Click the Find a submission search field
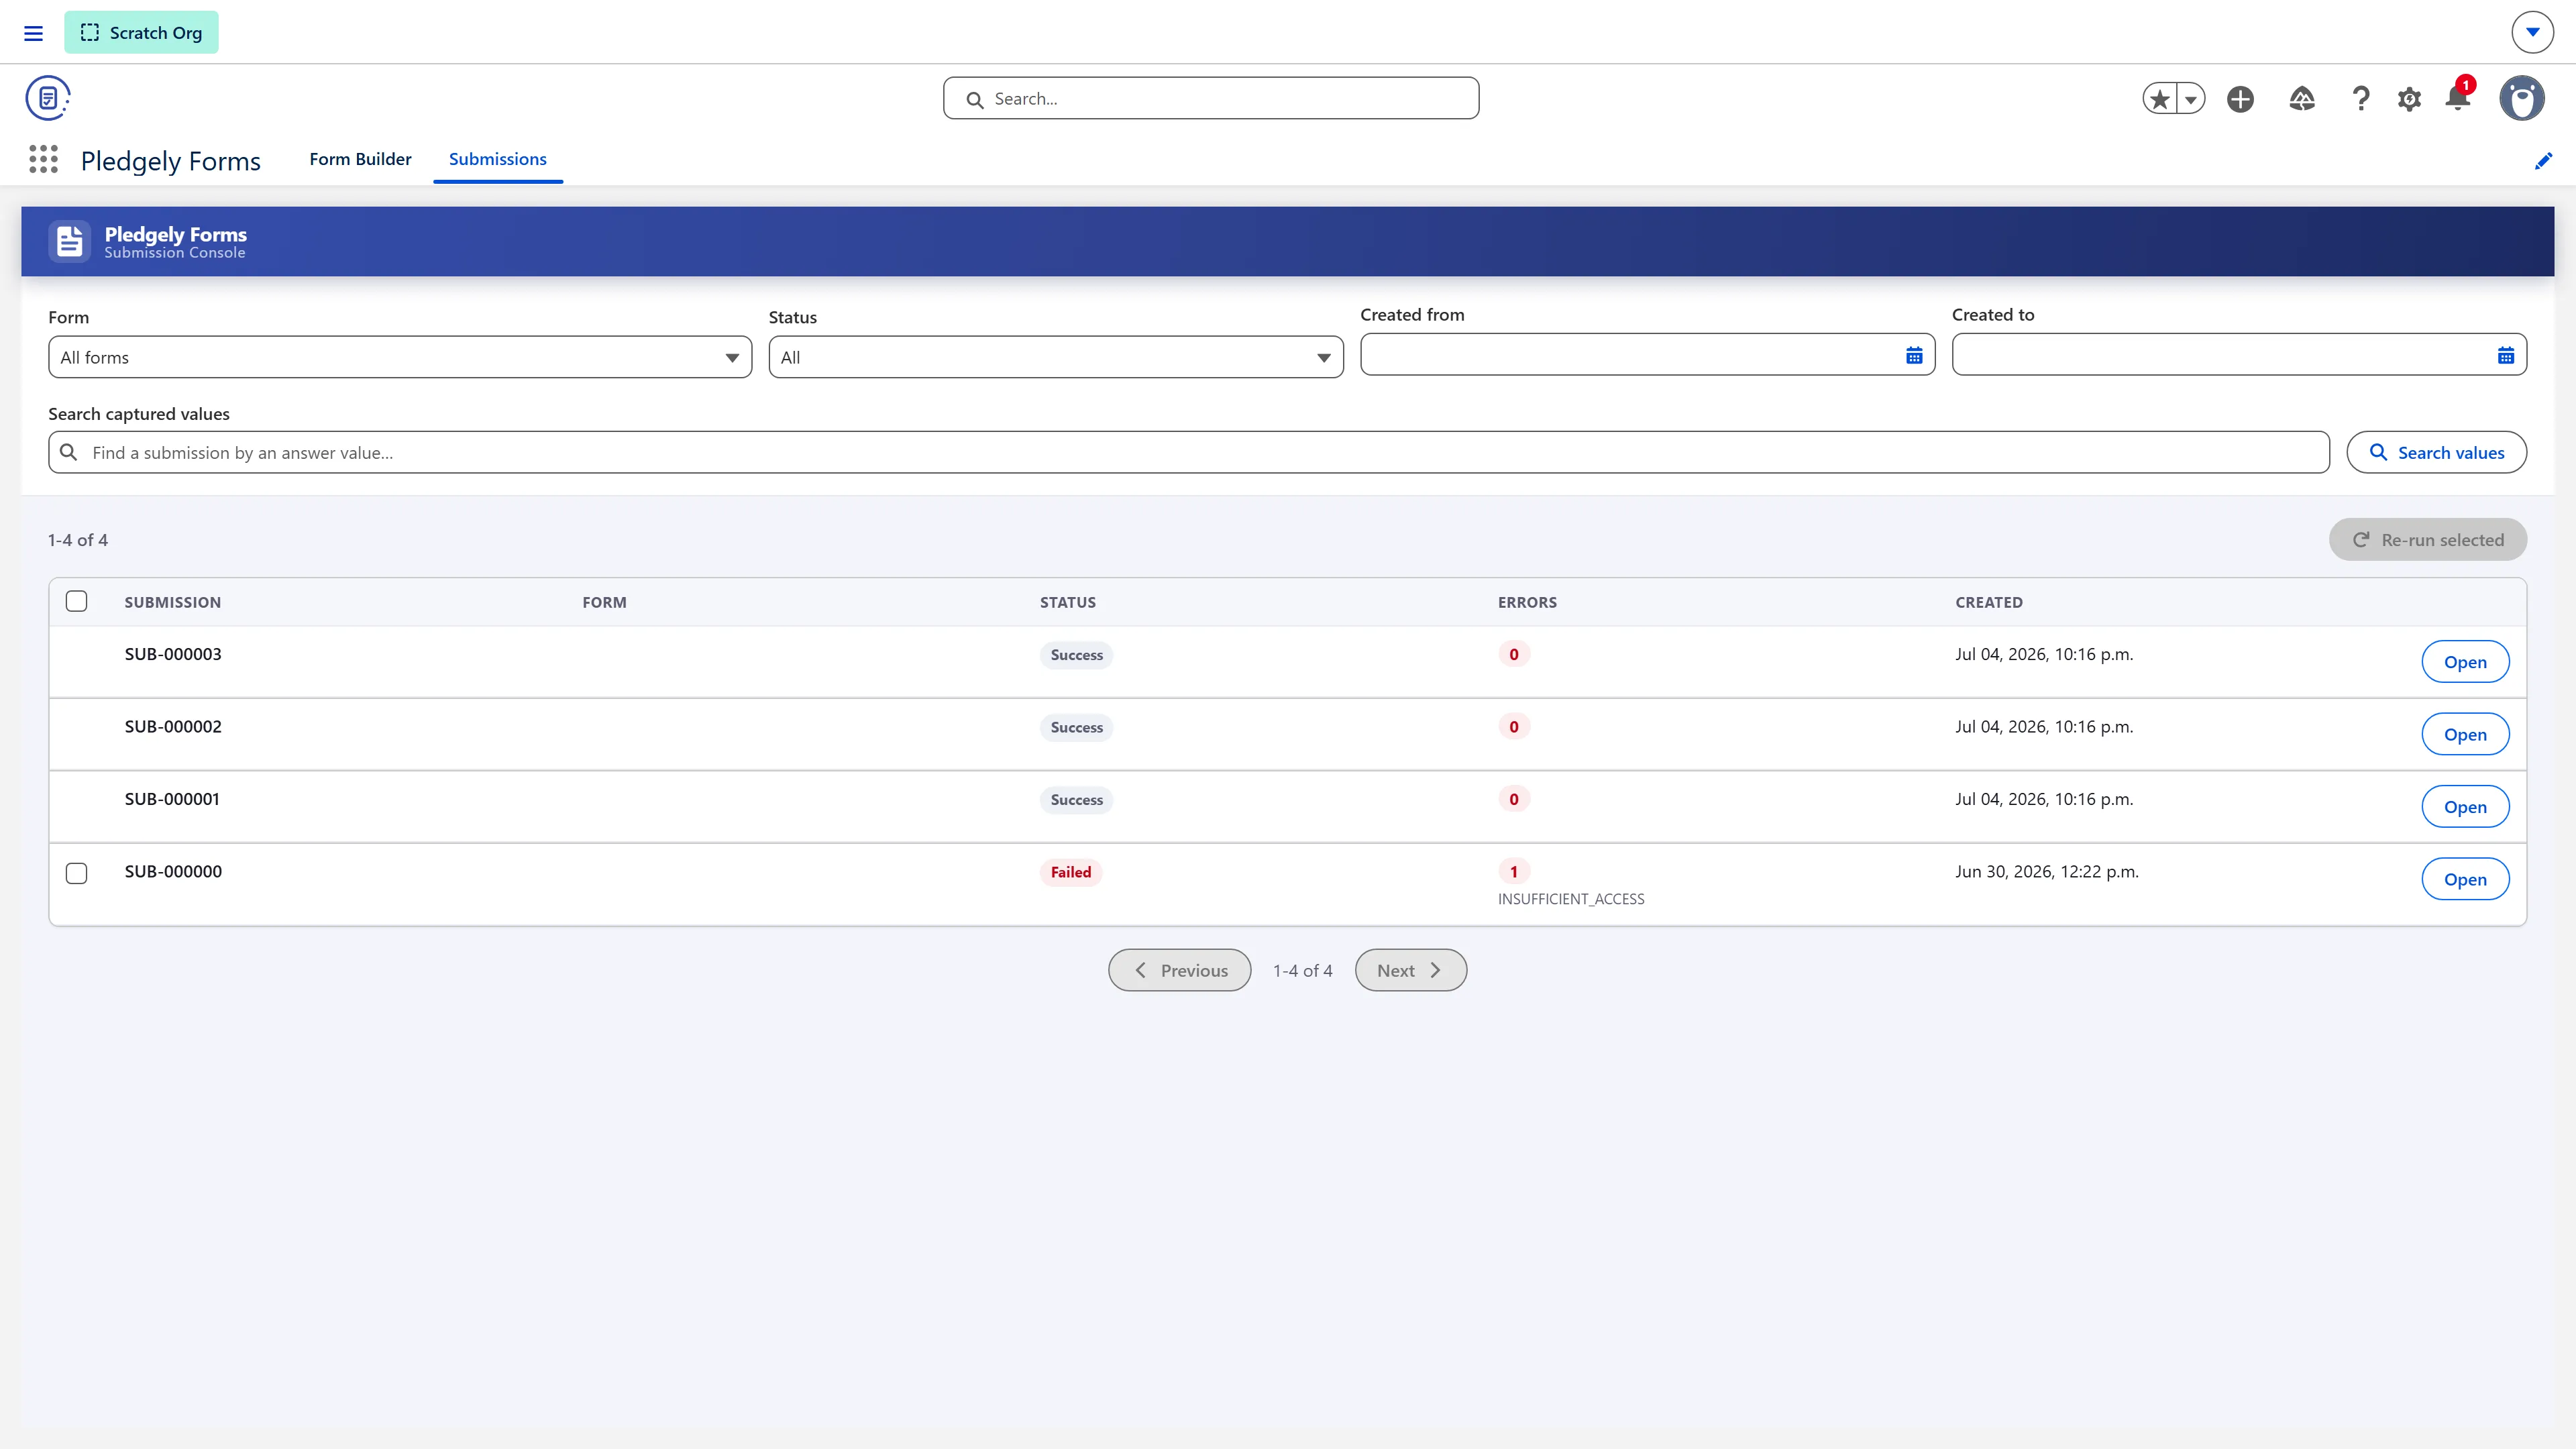 click(x=1189, y=452)
